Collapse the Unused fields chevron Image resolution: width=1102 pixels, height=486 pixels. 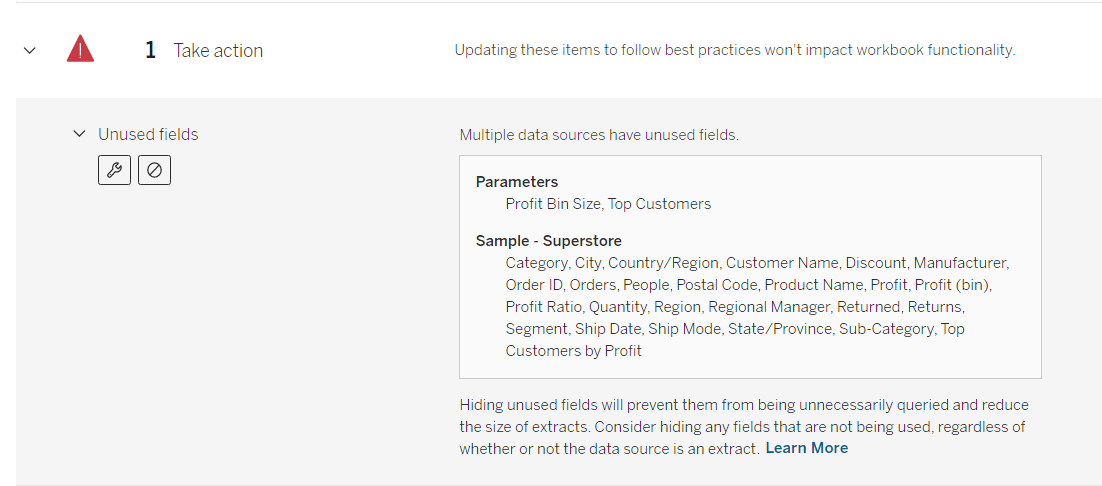click(80, 134)
